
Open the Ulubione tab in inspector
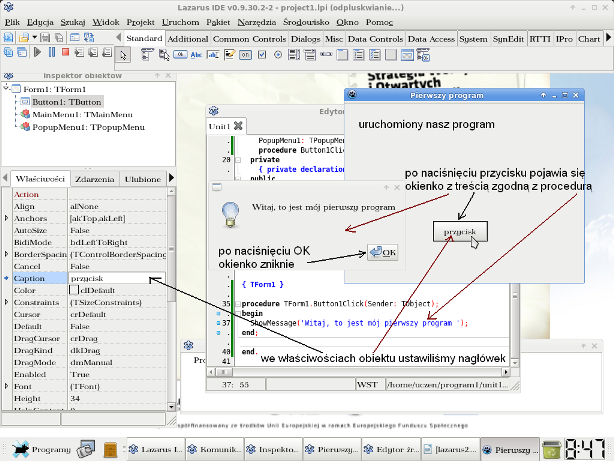[x=143, y=179]
